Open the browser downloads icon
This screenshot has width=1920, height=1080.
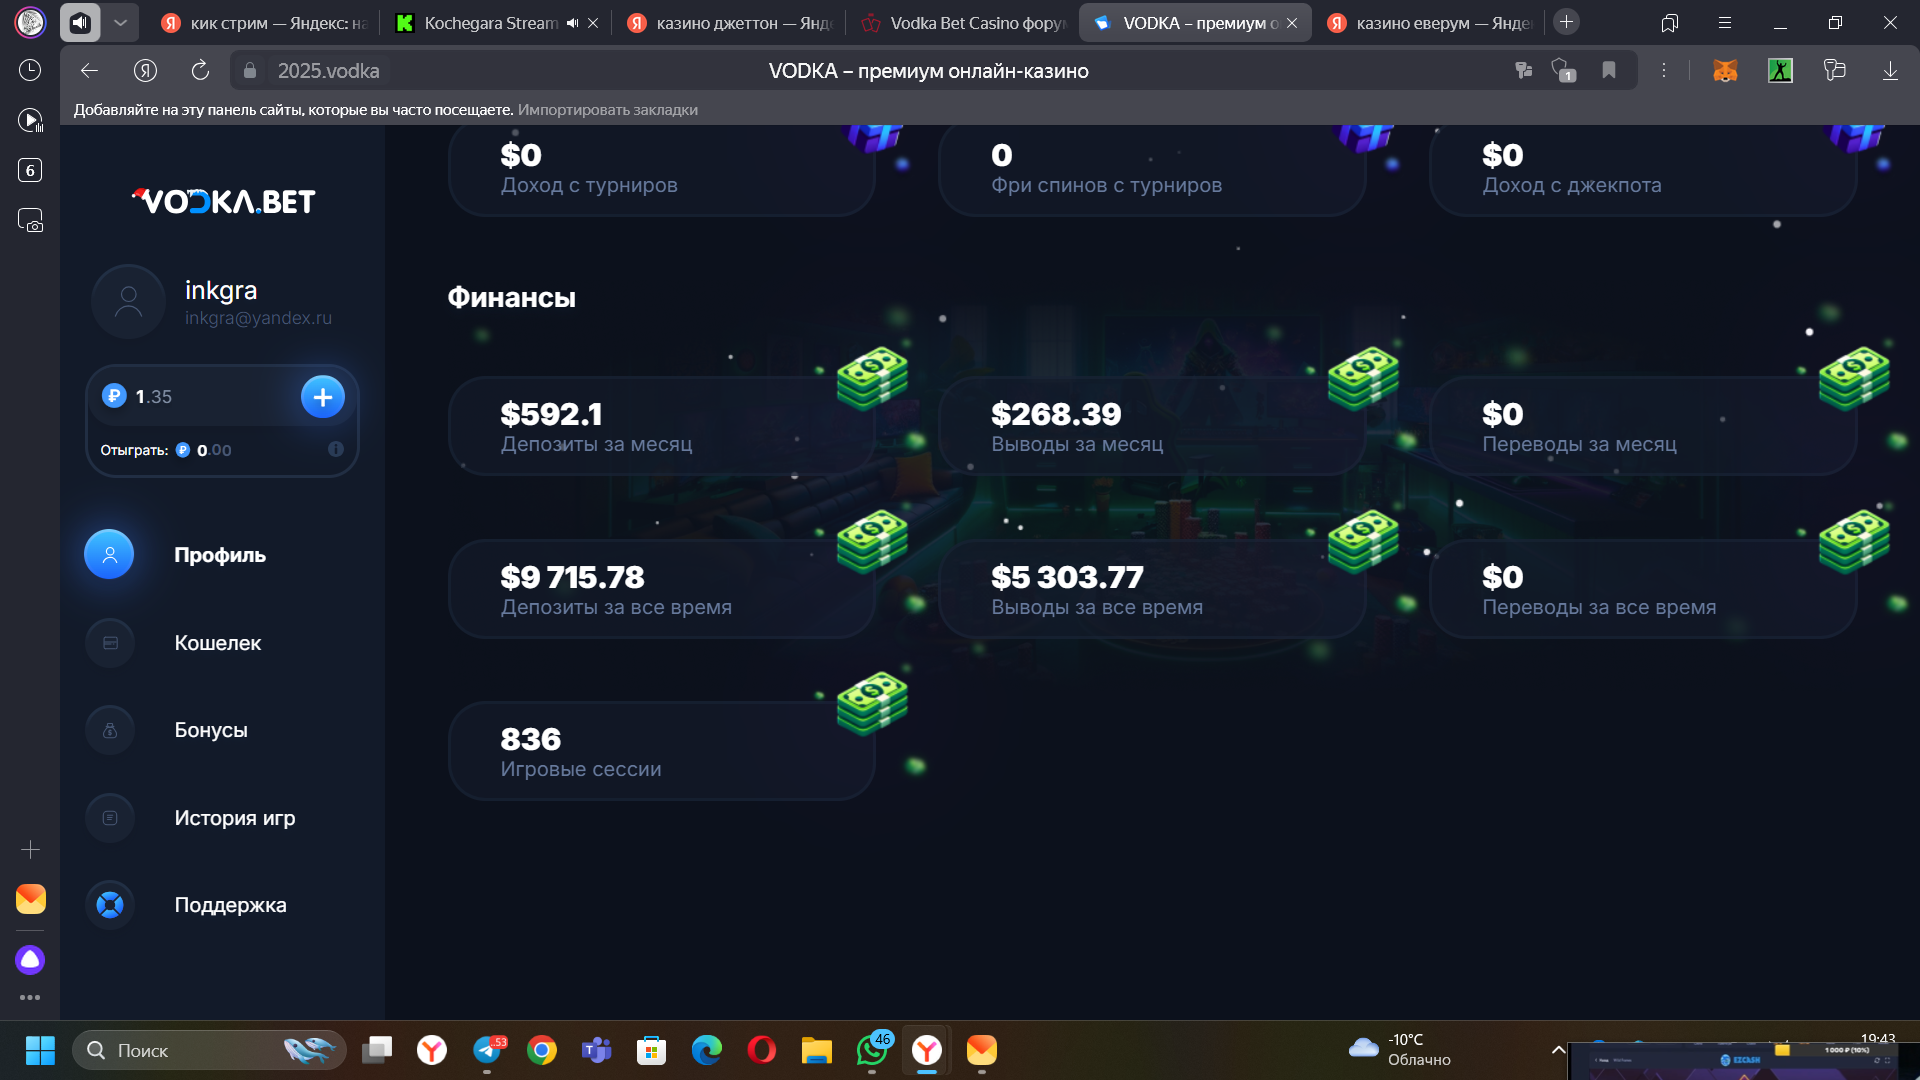[x=1890, y=70]
